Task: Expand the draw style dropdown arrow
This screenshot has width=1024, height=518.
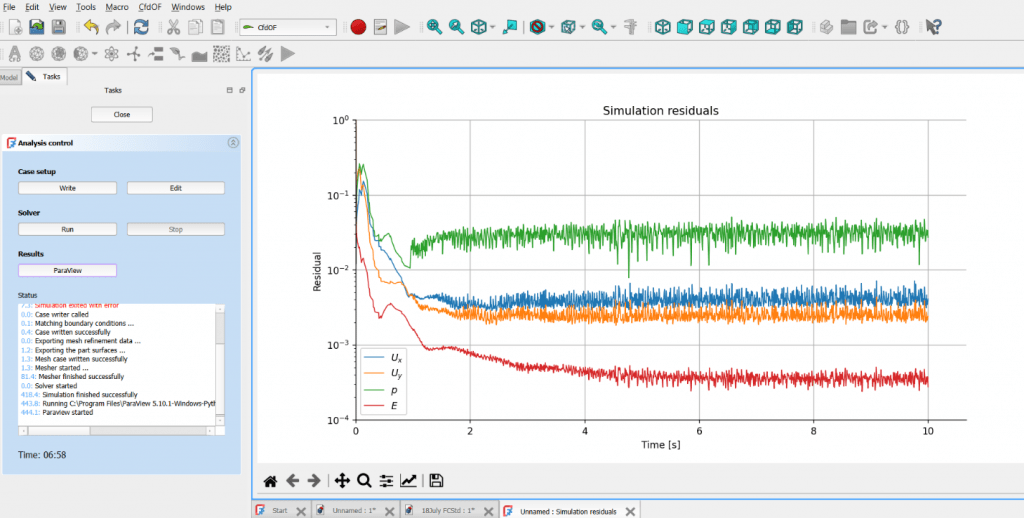Action: tap(552, 27)
